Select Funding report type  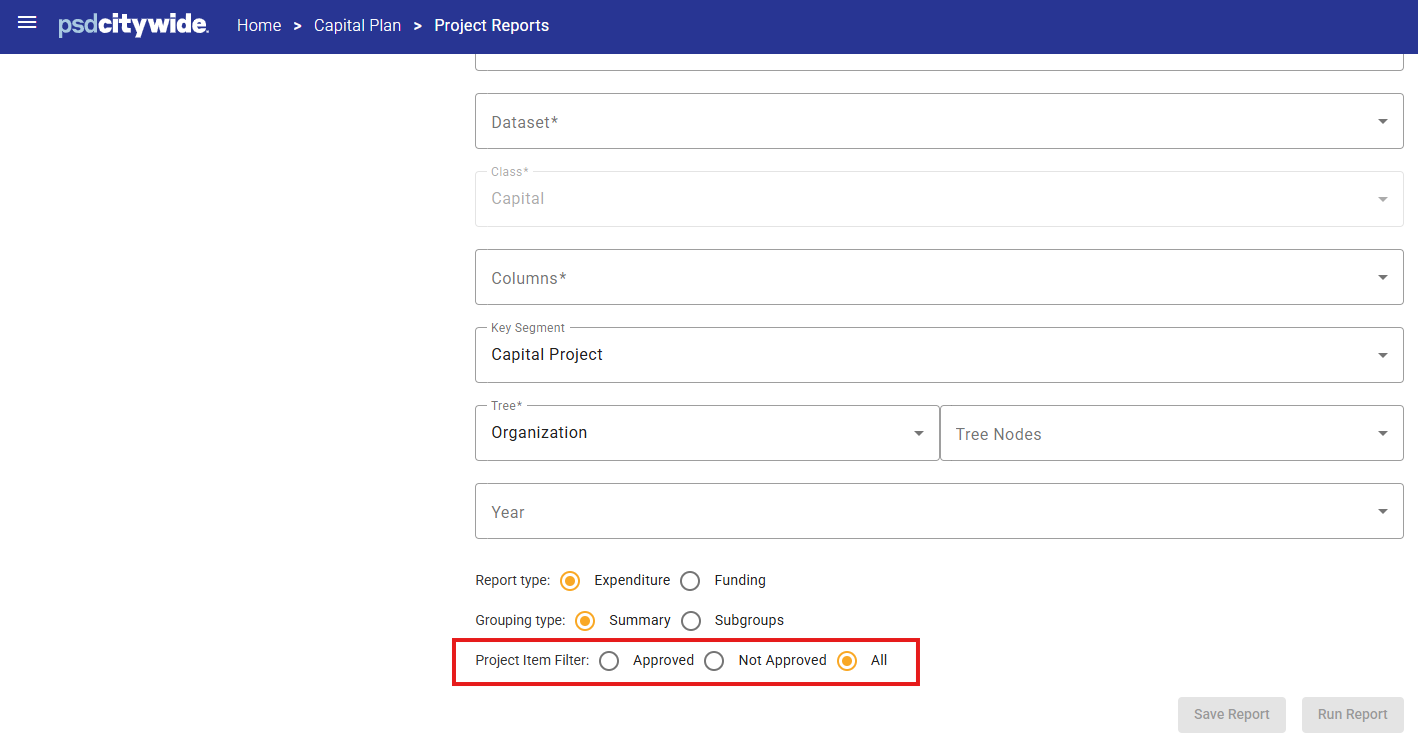(x=690, y=580)
